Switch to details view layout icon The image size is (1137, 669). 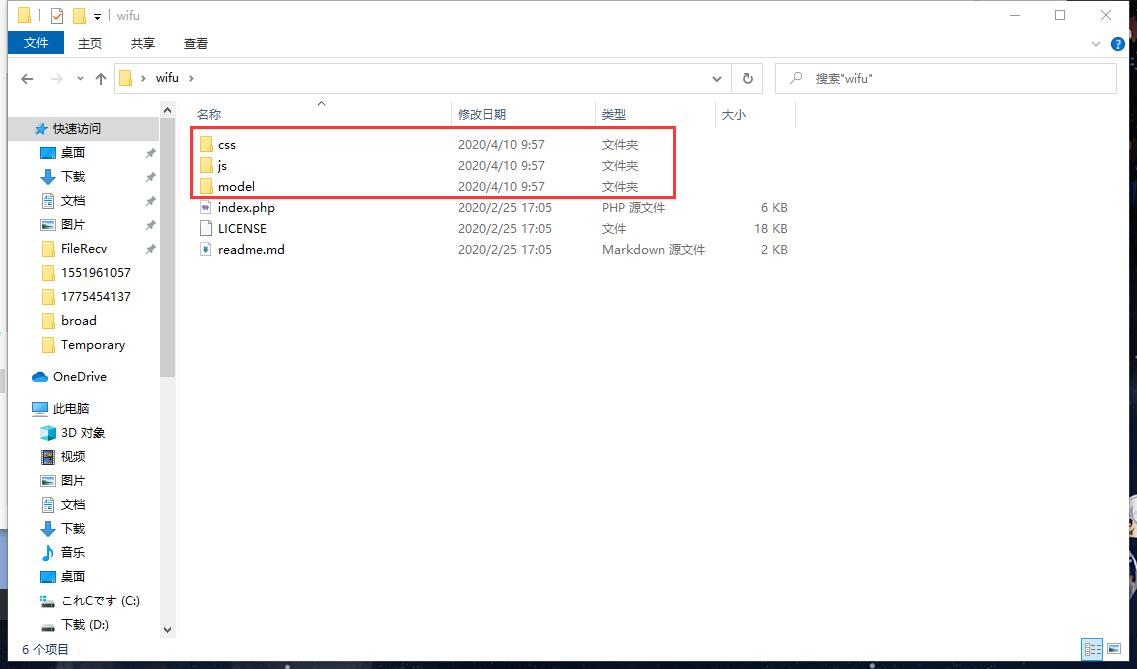[x=1091, y=649]
